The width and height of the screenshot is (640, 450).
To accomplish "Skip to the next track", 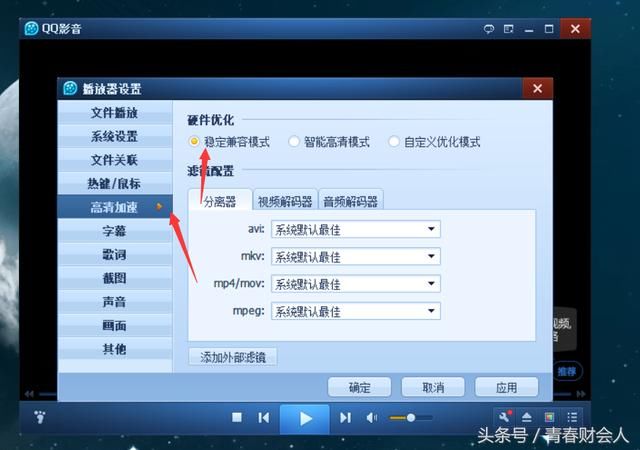I will click(345, 417).
